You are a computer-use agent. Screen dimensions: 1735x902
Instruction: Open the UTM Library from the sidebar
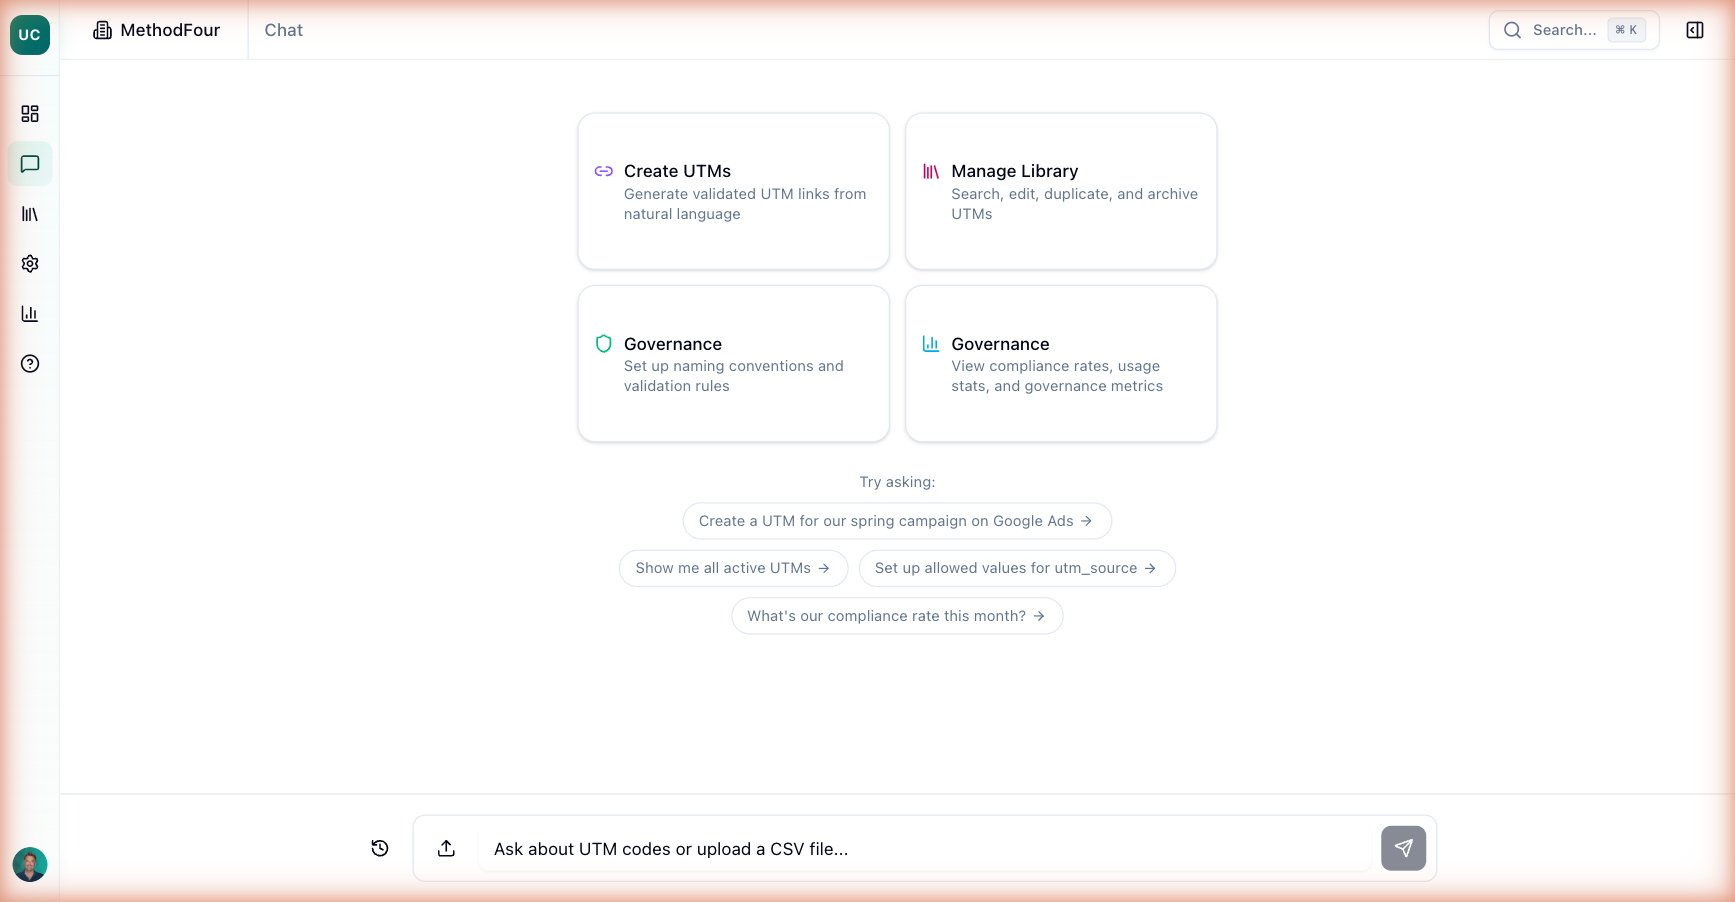pos(30,214)
